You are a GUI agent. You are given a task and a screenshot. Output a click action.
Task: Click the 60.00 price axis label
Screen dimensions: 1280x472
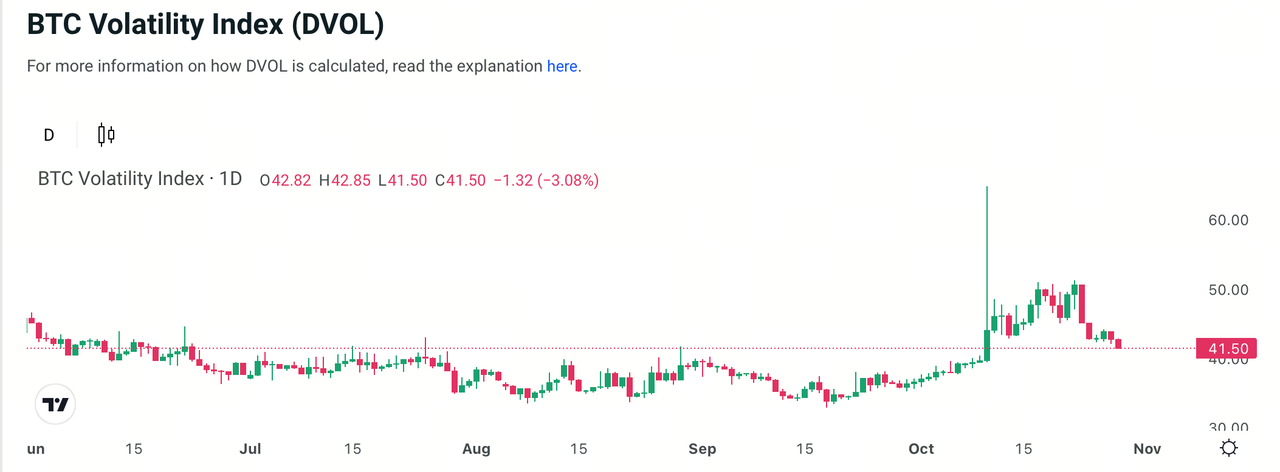[1227, 220]
